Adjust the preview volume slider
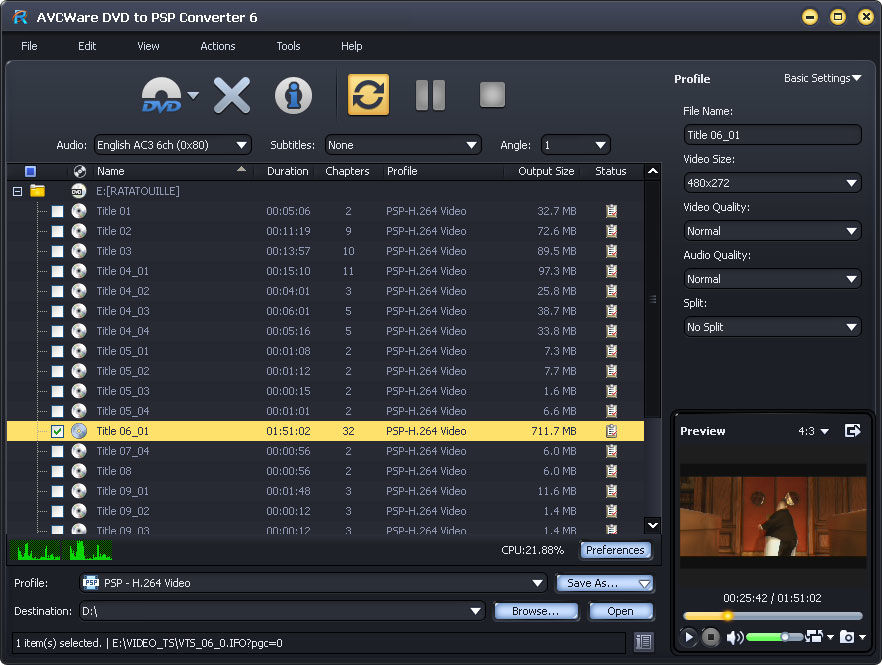Image resolution: width=882 pixels, height=665 pixels. point(774,637)
